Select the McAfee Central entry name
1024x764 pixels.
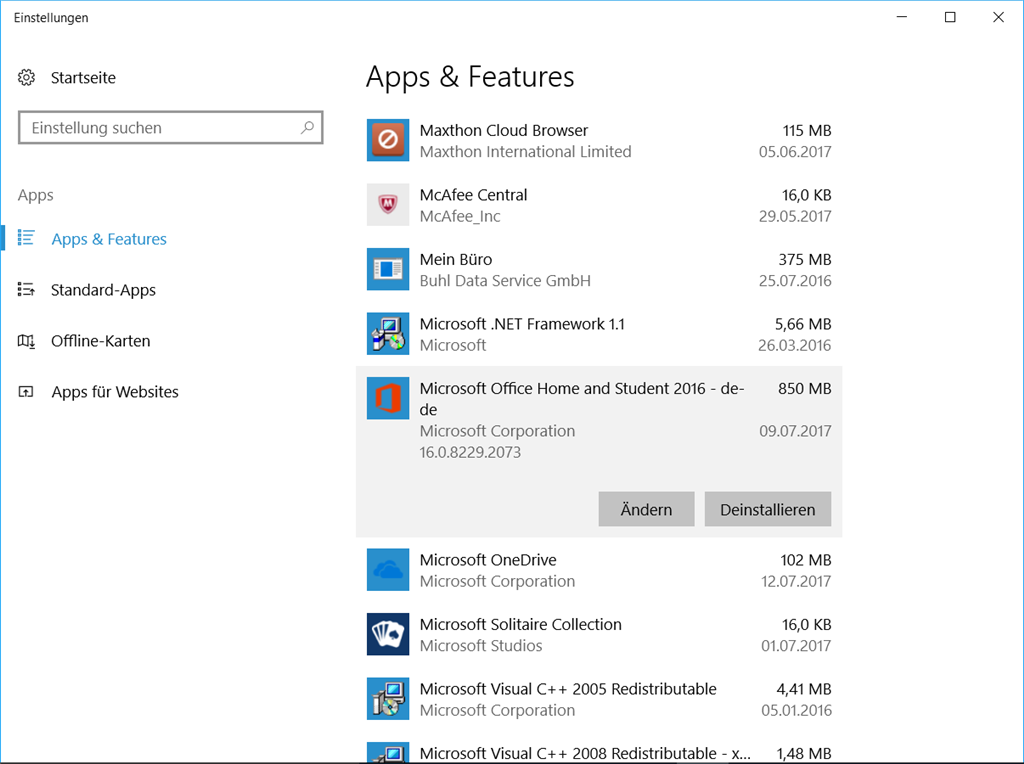[x=473, y=195]
